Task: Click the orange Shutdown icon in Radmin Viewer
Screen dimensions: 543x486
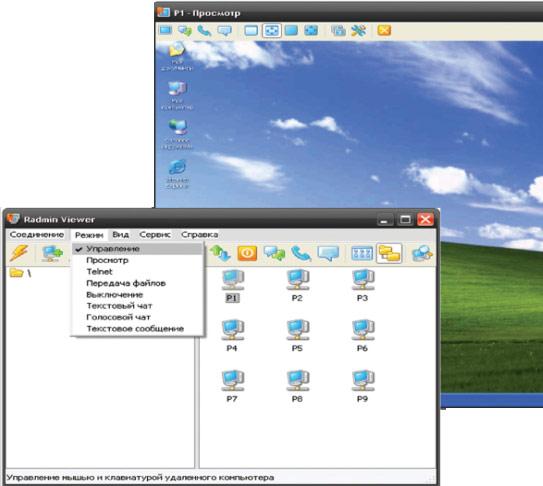Action: coord(247,253)
